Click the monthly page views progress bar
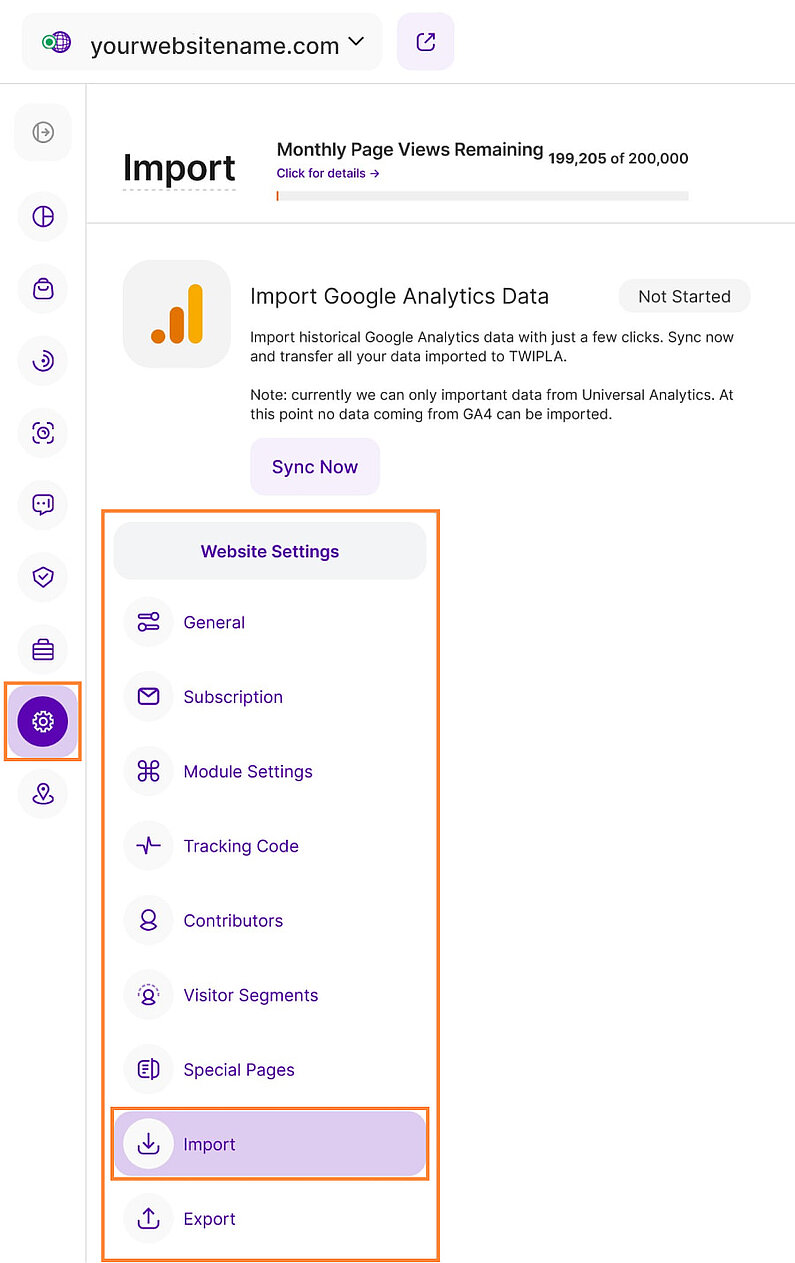Screen dimensions: 795x1263 pyautogui.click(x=482, y=195)
